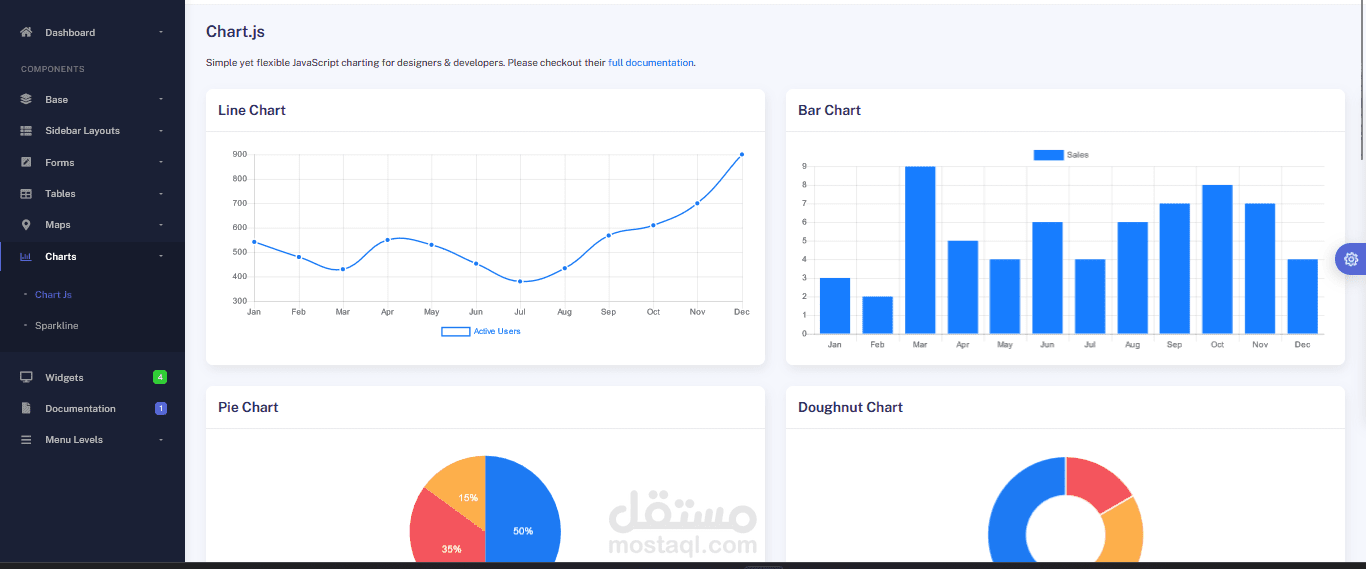Click the Jun bar in Bar Chart

point(1047,278)
